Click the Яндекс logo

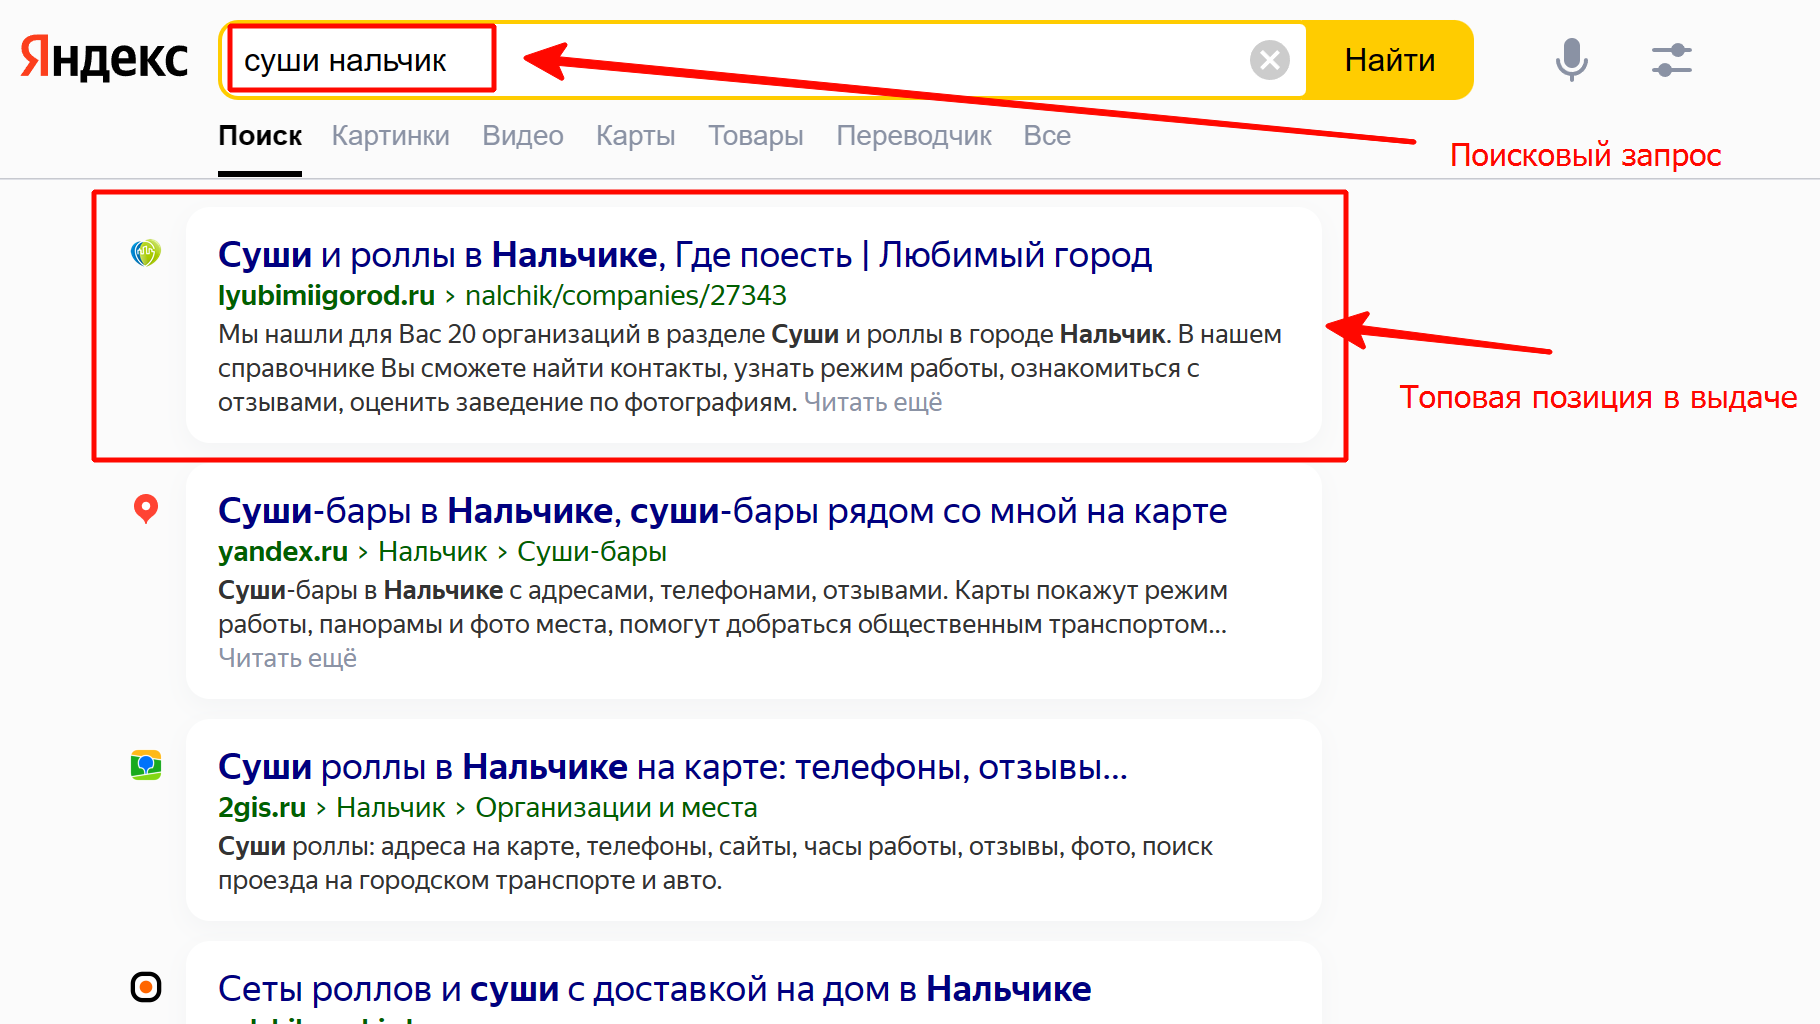coord(104,59)
